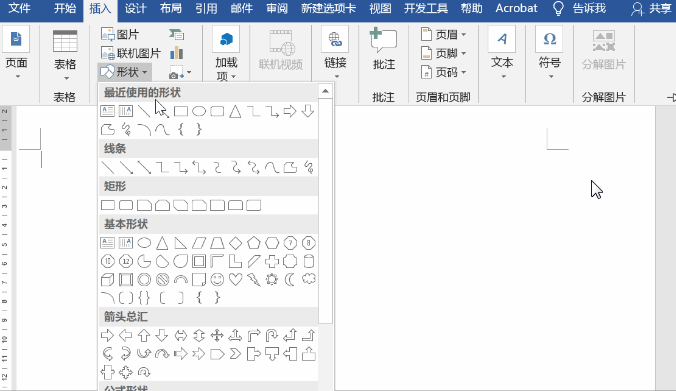Select the folded corner shape
The image size is (676, 391).
[199, 279]
